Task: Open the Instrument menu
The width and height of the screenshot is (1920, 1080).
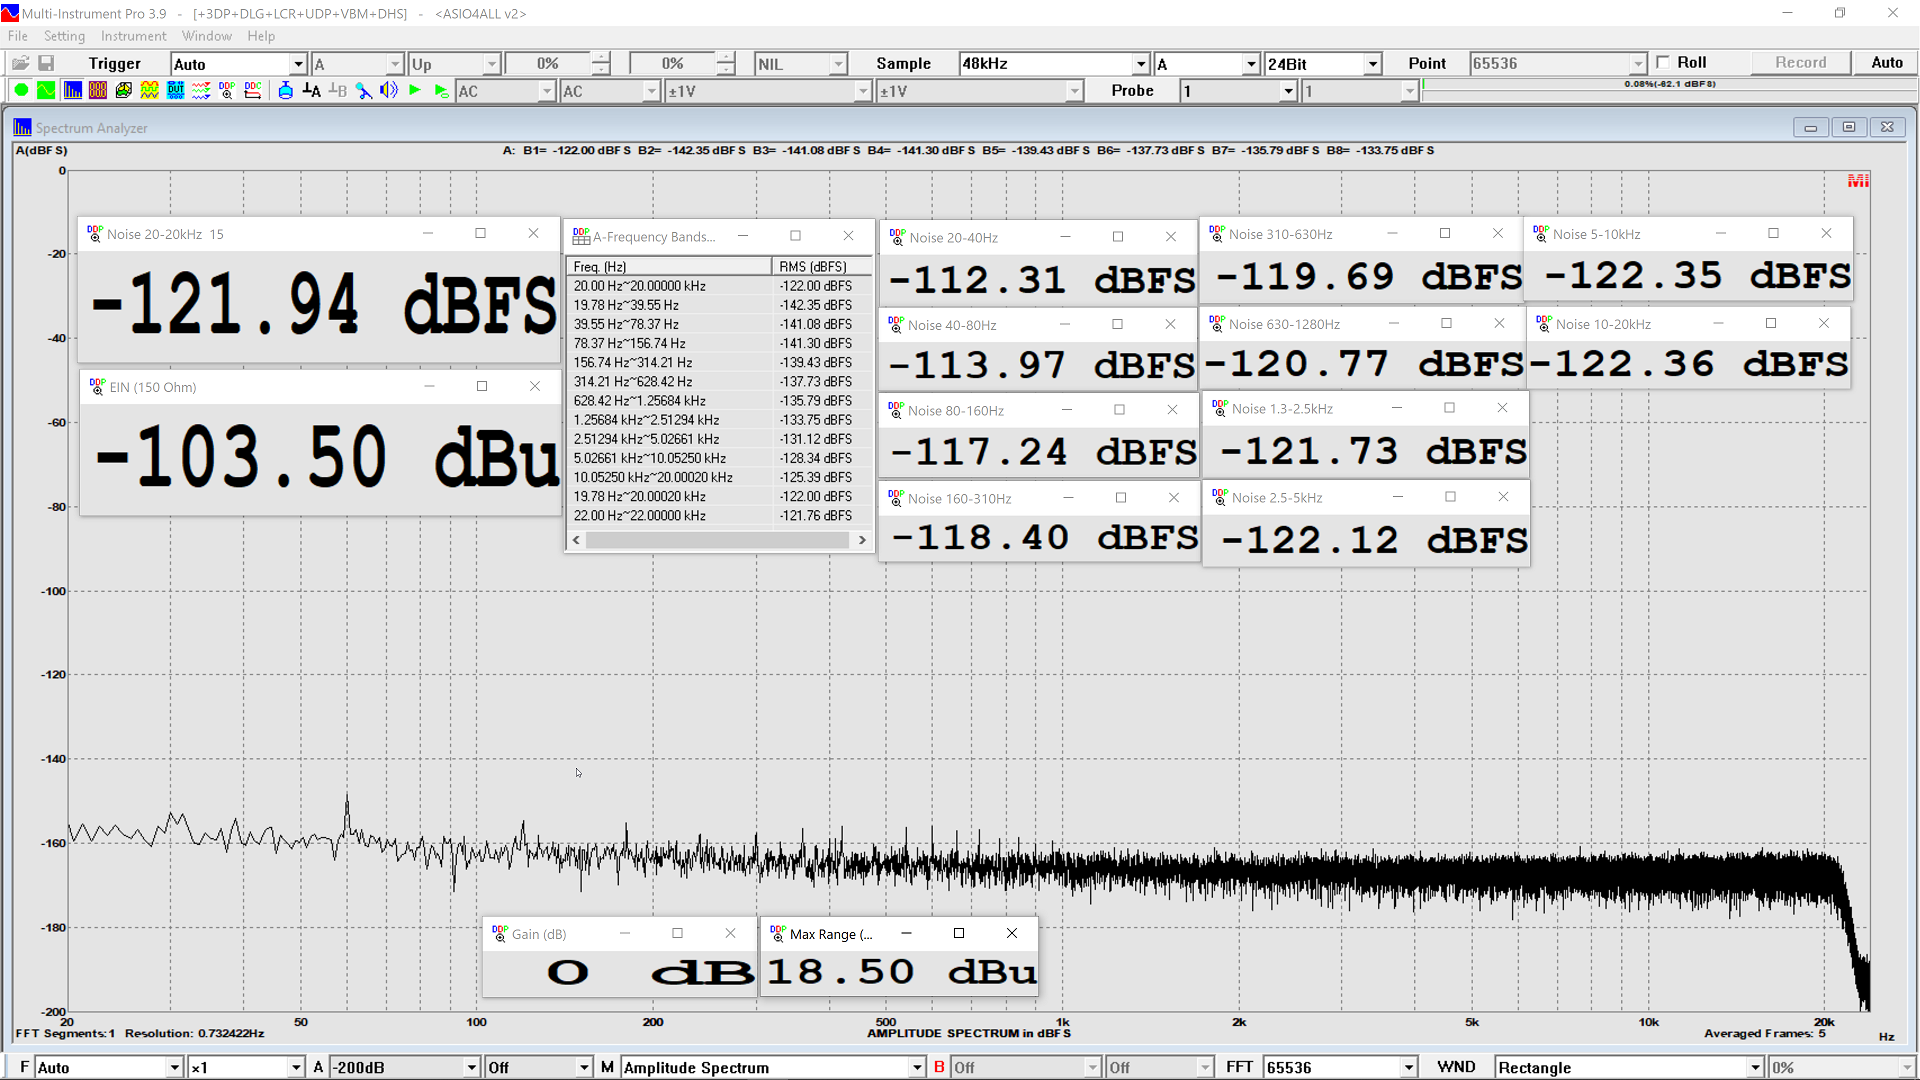Action: pyautogui.click(x=133, y=36)
